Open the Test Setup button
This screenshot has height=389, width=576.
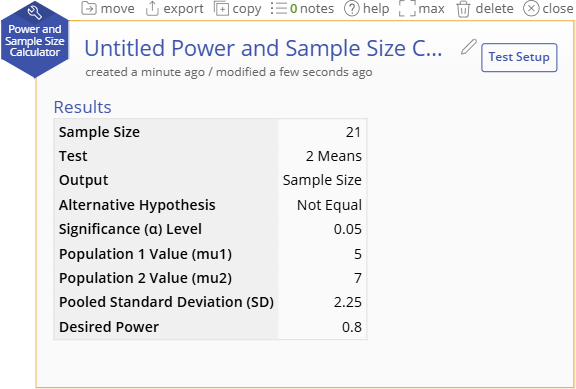(x=519, y=57)
